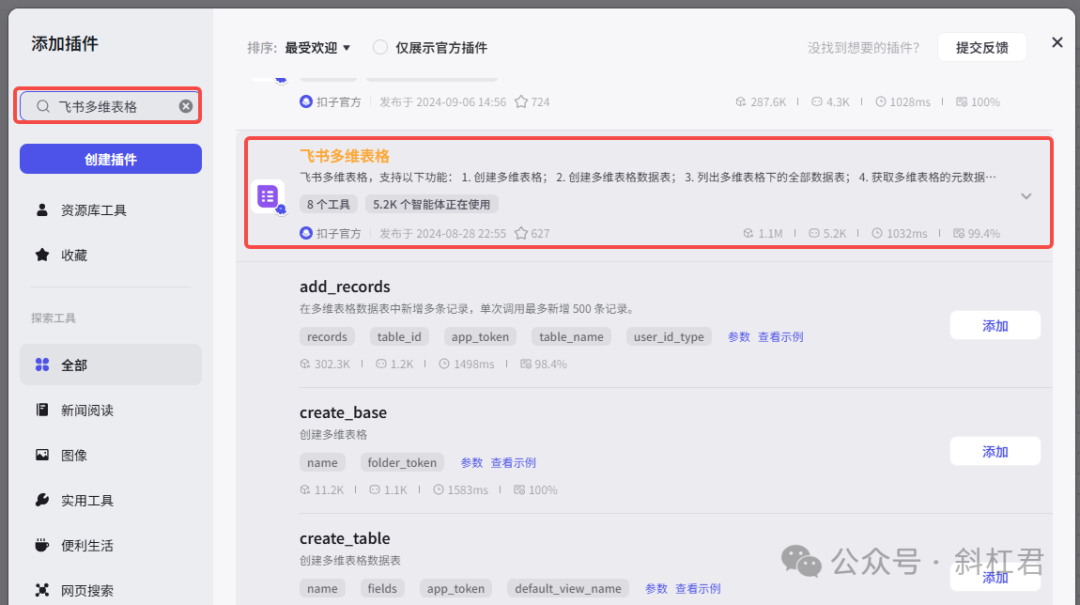Click the 飞书多维表格 plugin logo
The width and height of the screenshot is (1080, 605).
click(x=268, y=196)
